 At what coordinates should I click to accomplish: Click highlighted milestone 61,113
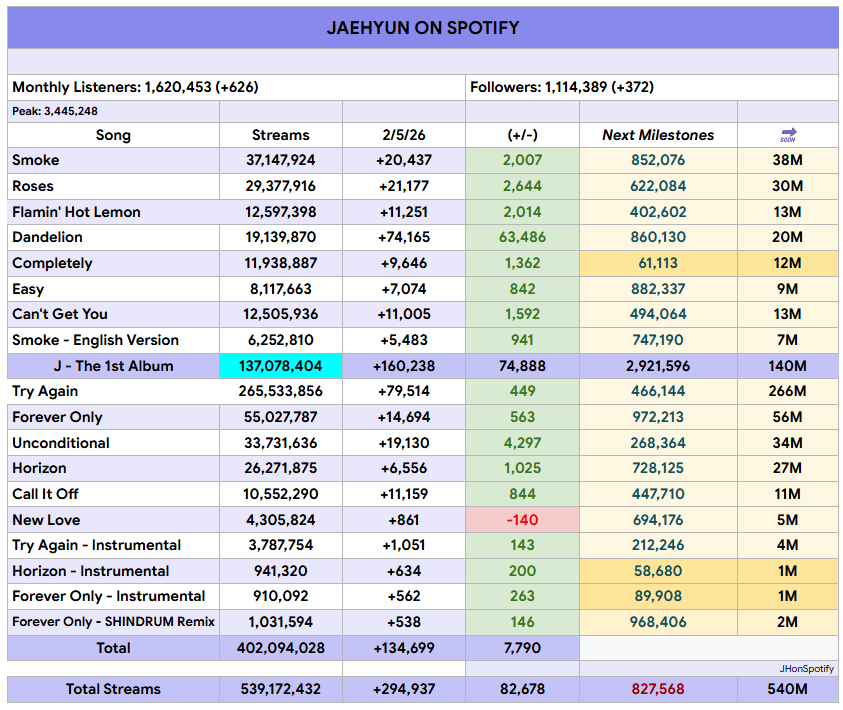pos(658,263)
